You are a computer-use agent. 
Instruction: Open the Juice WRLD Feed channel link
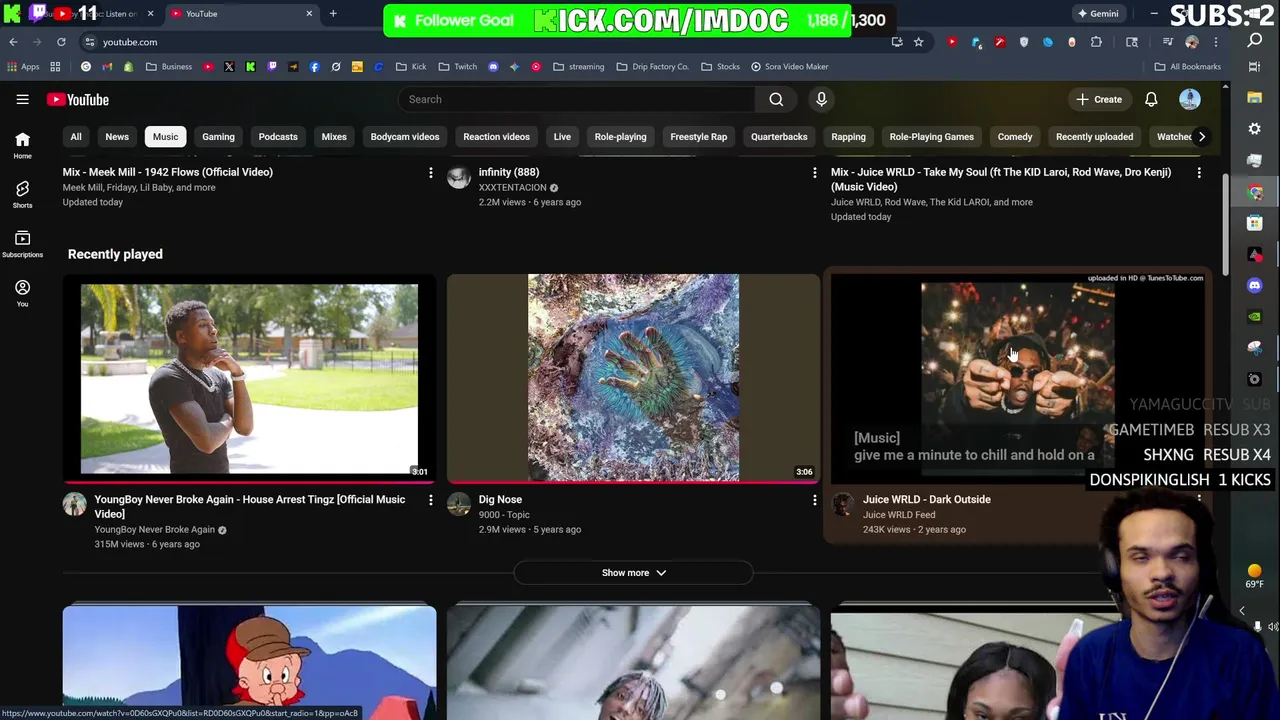pos(899,515)
